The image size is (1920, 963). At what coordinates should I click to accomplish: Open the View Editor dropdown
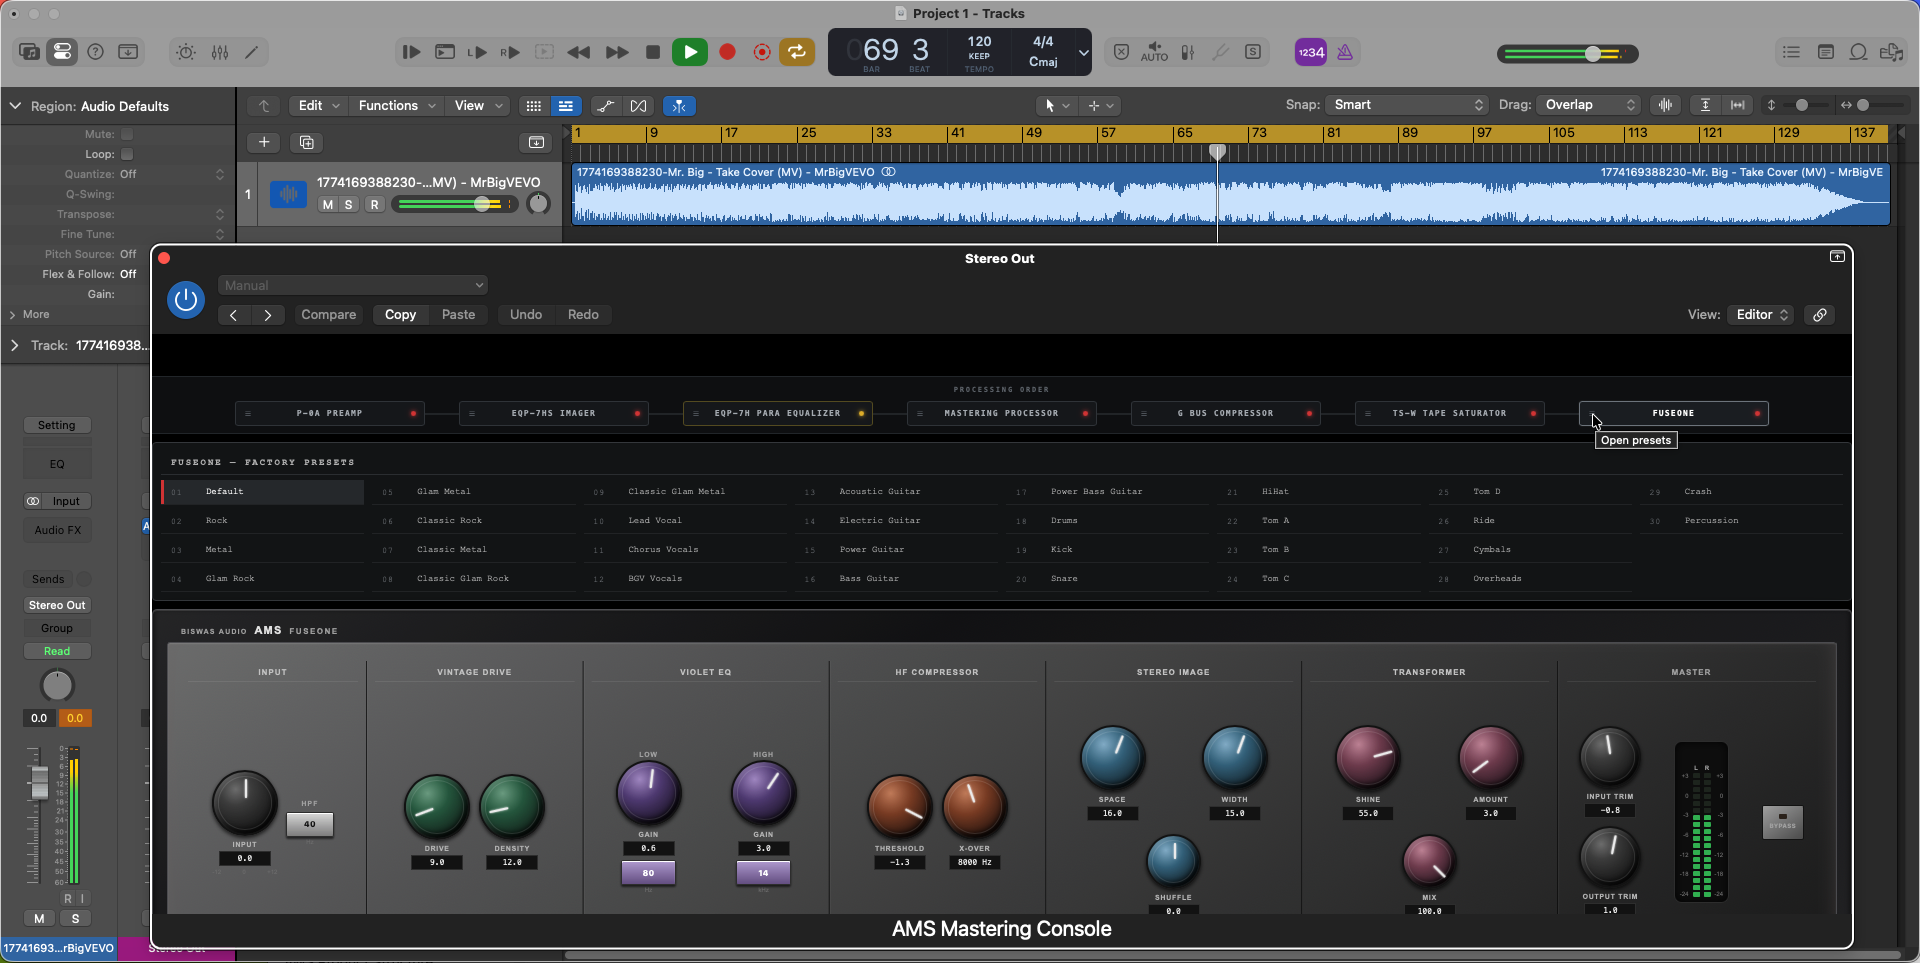(1762, 314)
